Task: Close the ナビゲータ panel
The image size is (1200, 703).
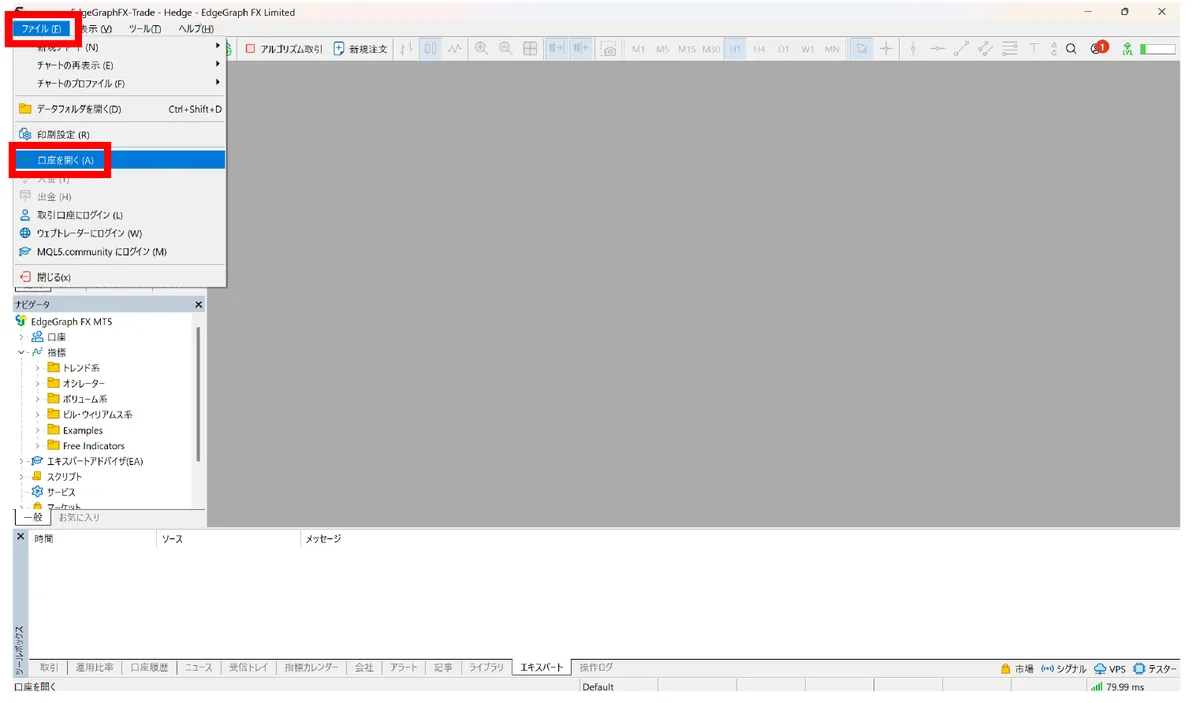Action: coord(198,304)
